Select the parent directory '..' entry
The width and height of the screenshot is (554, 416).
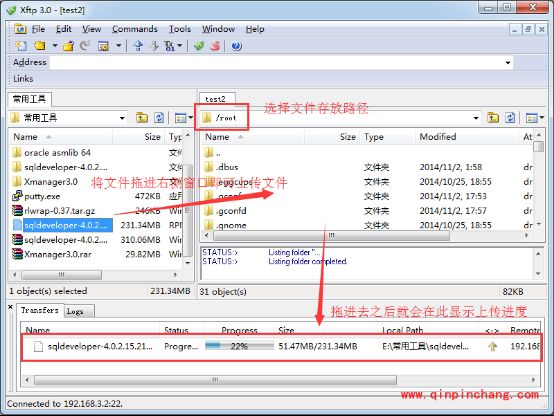coord(213,153)
